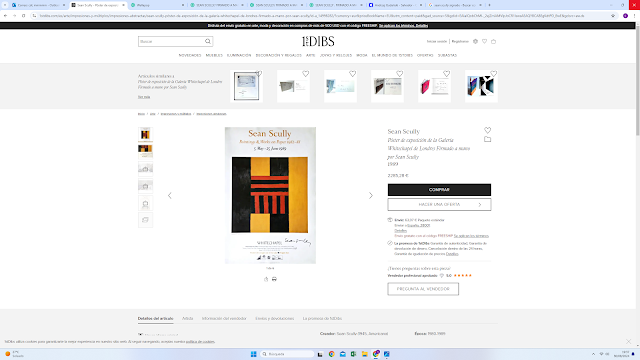
Task: Open the pink book similar item thumbnail
Action: pos(434,87)
